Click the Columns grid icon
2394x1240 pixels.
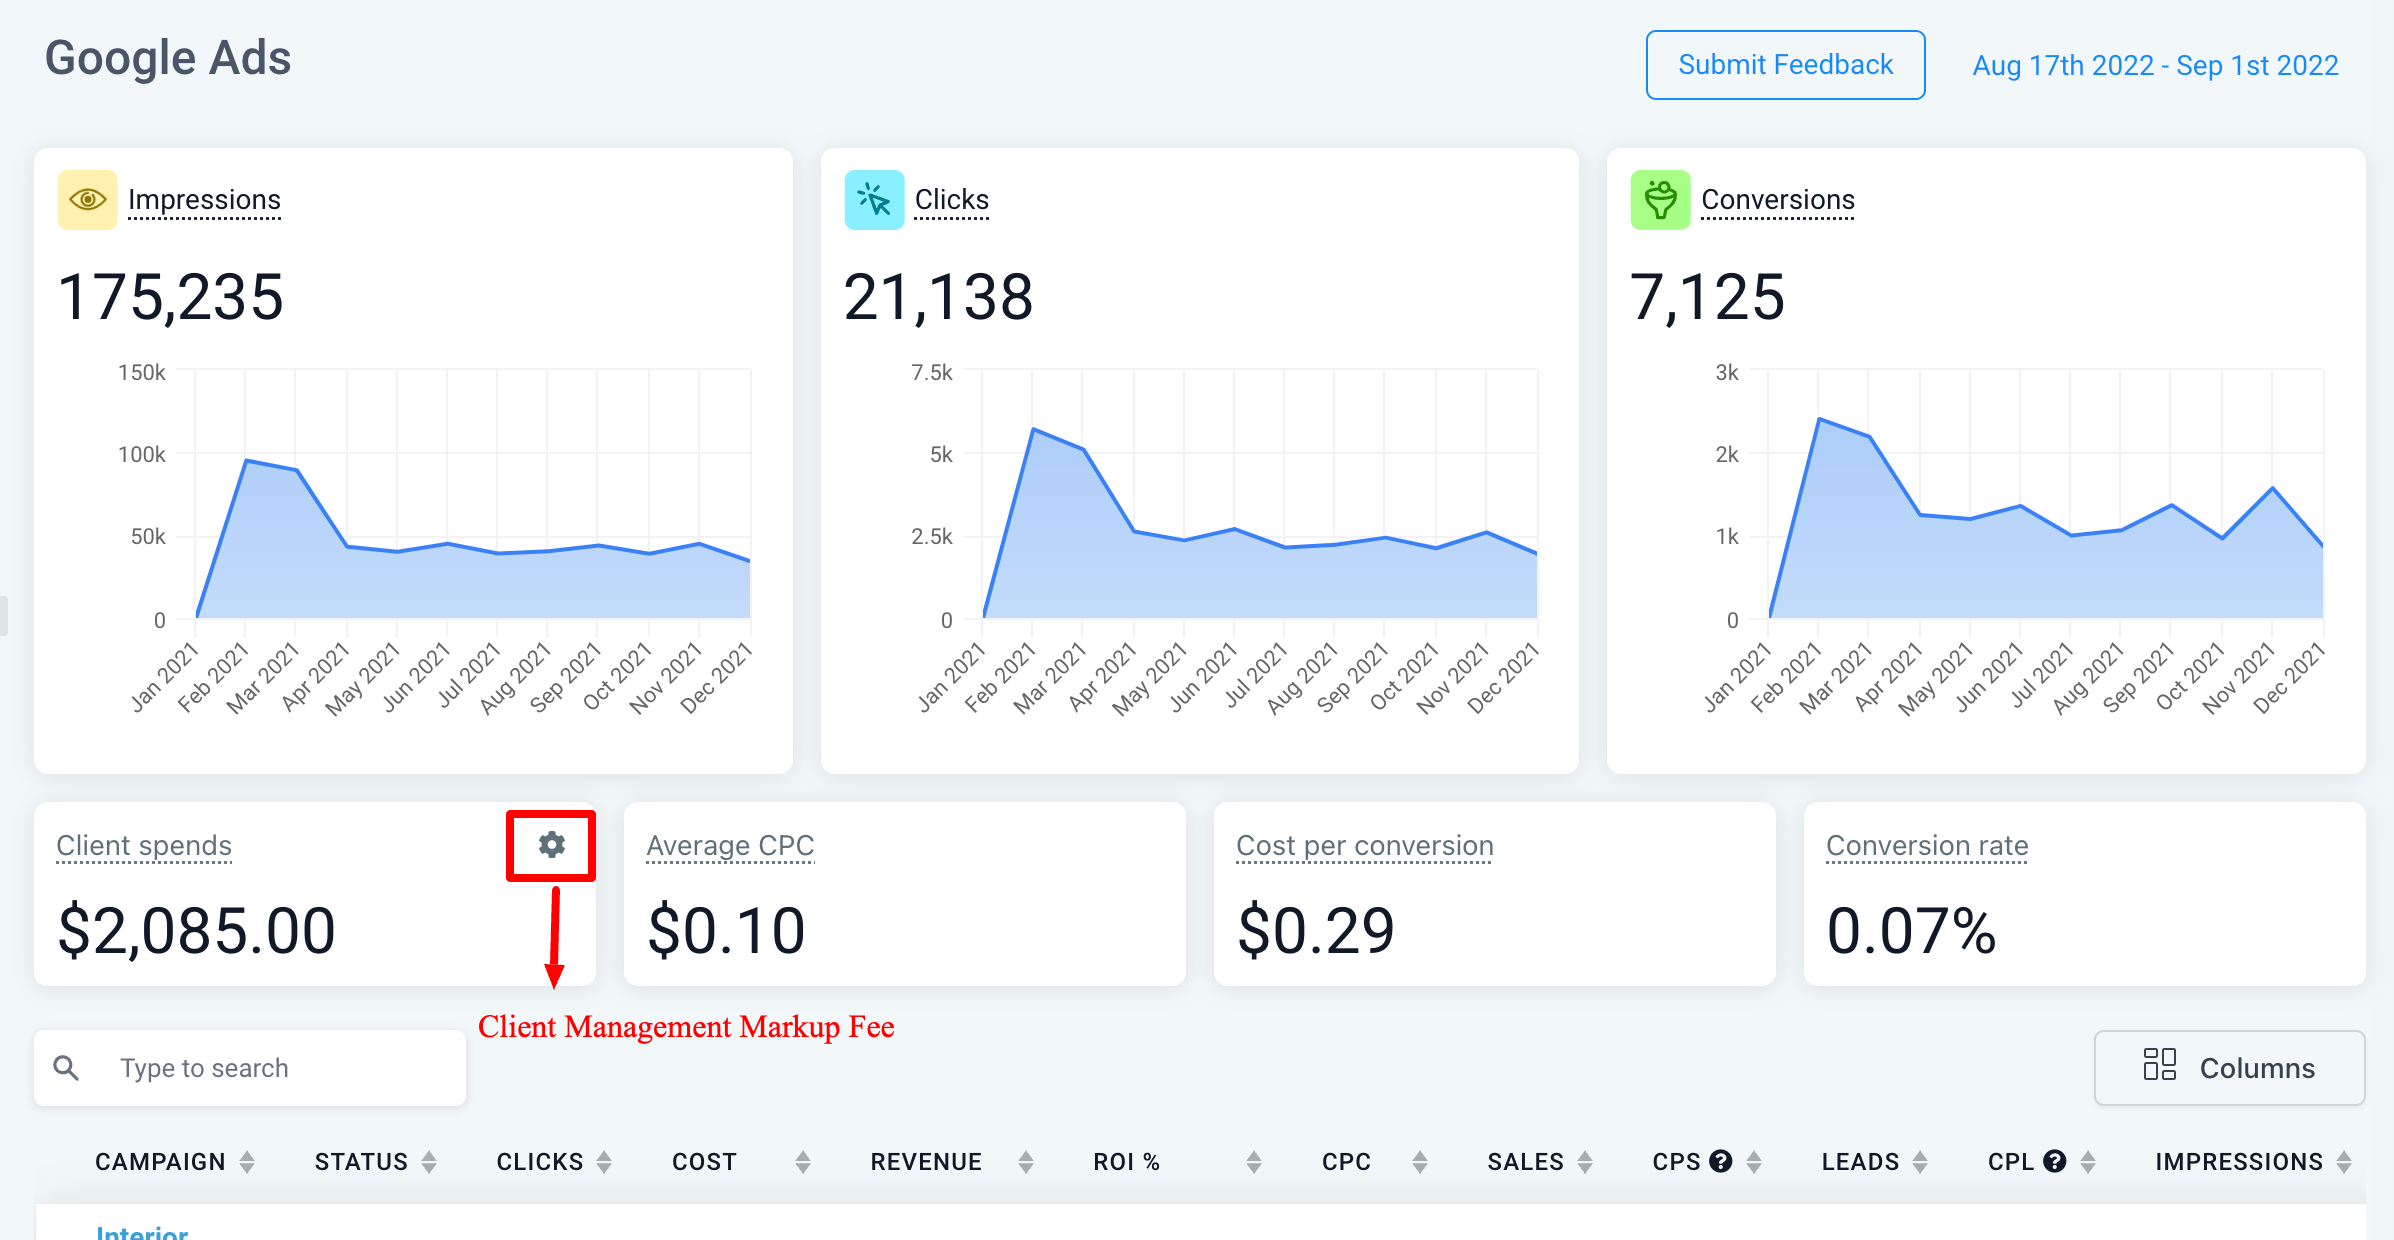(x=2159, y=1067)
